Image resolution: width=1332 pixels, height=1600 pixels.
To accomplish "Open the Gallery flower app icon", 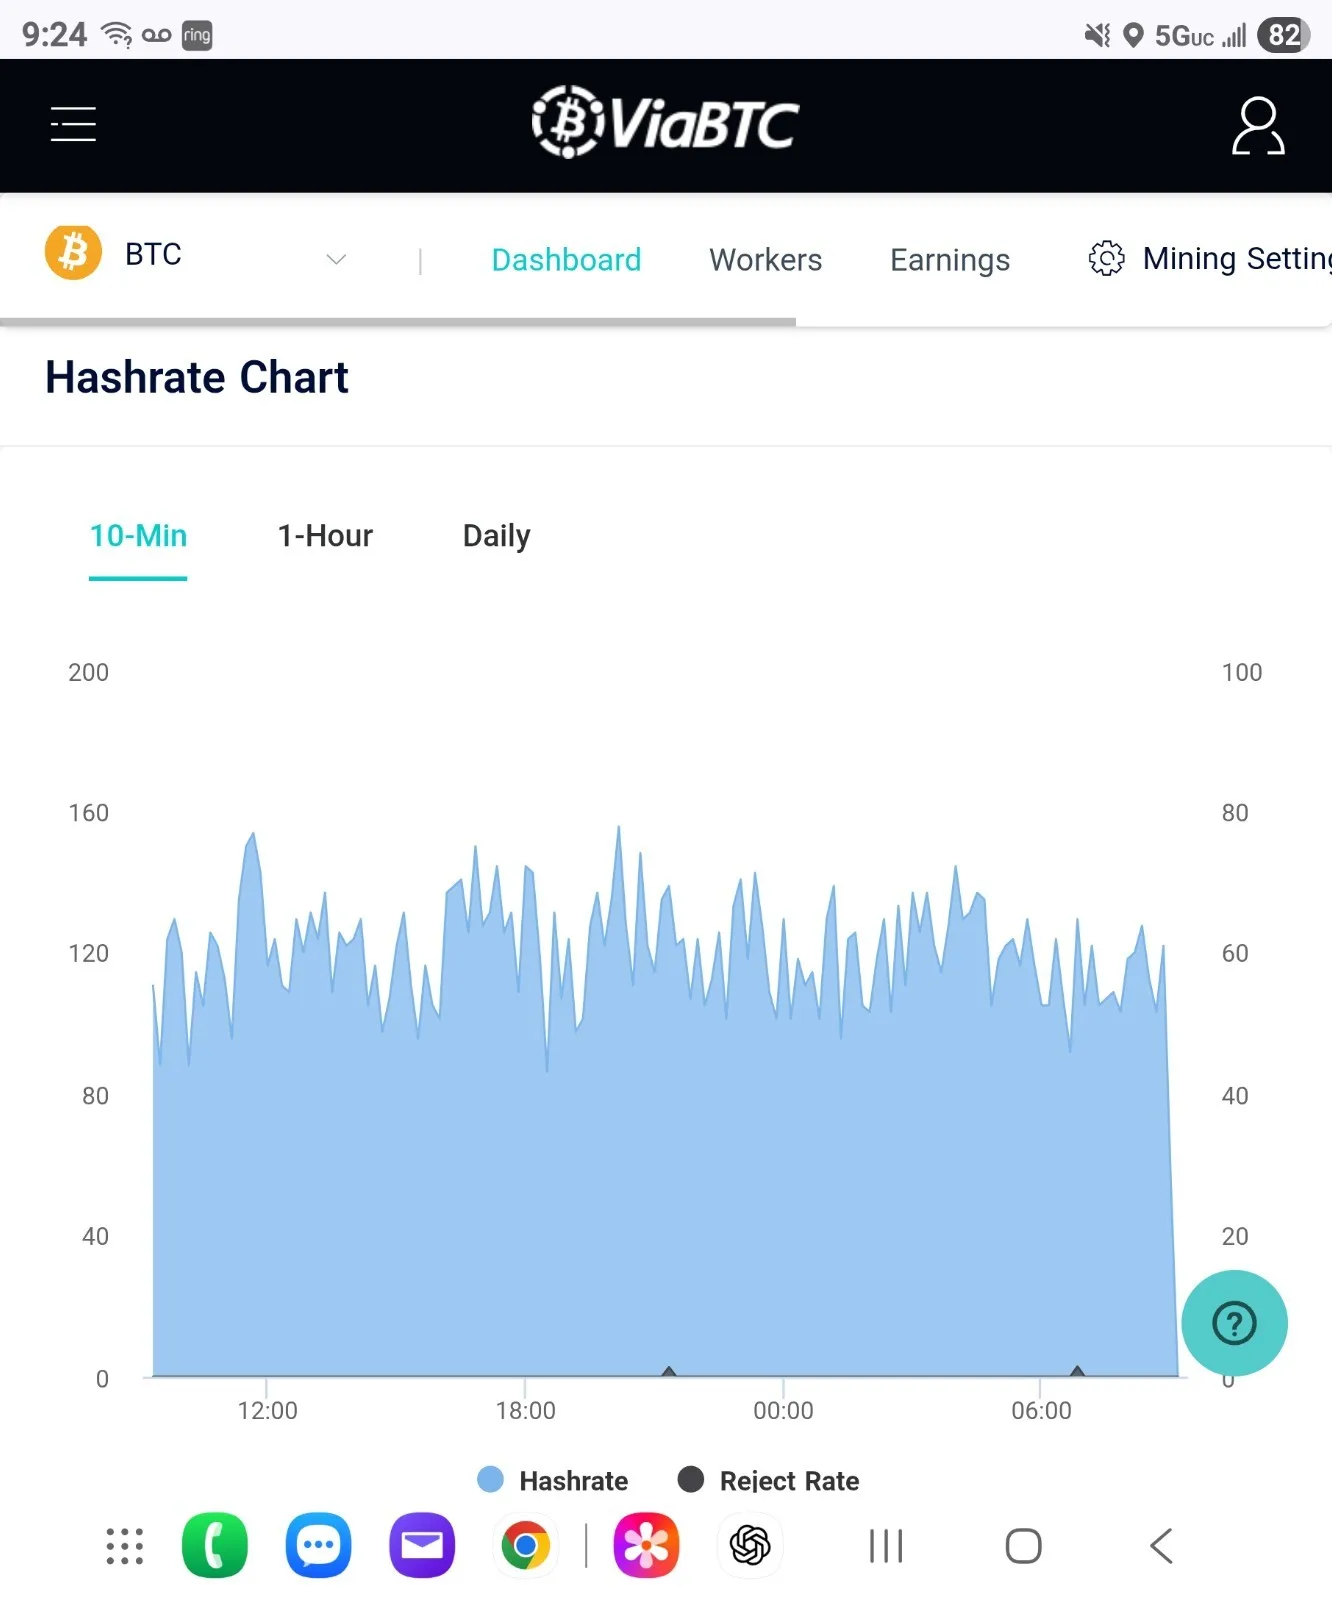I will coord(646,1546).
